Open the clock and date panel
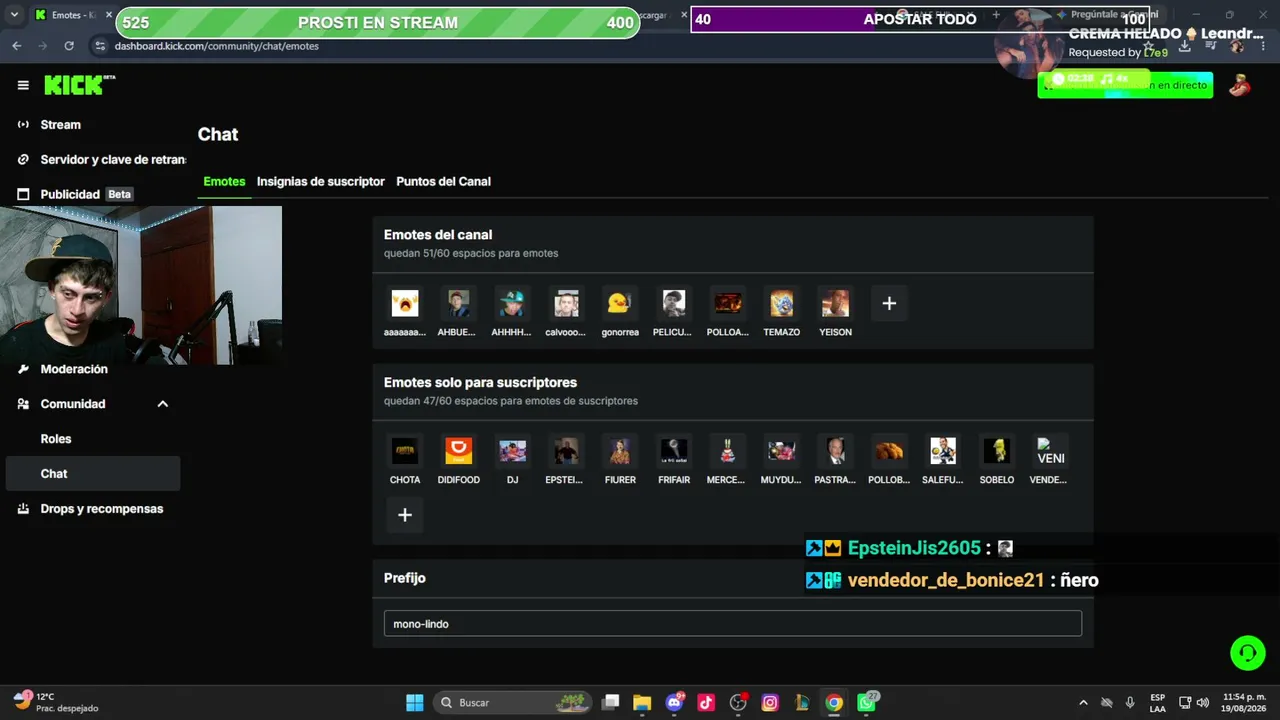 1244,703
